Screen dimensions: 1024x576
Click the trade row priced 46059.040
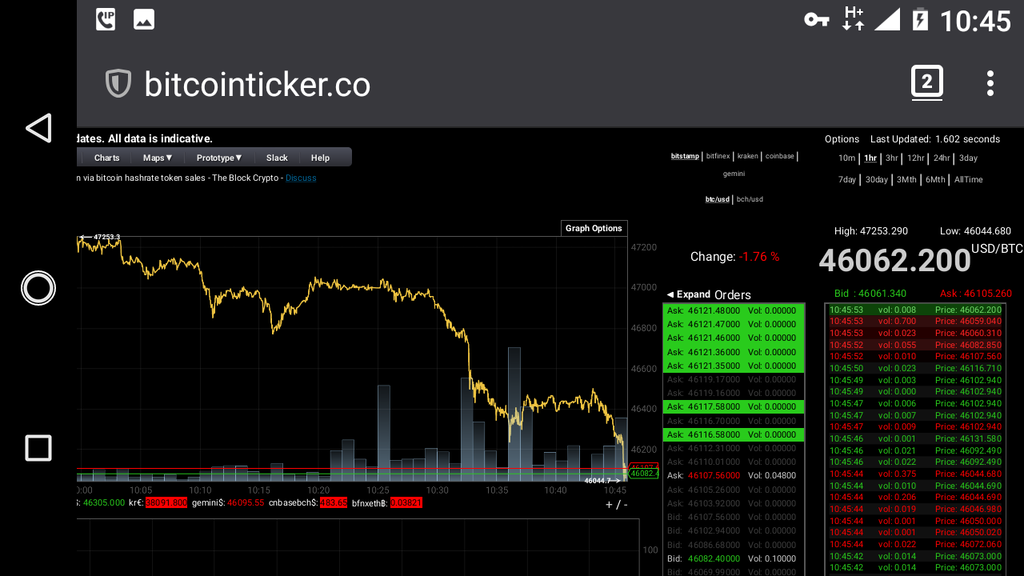point(915,321)
